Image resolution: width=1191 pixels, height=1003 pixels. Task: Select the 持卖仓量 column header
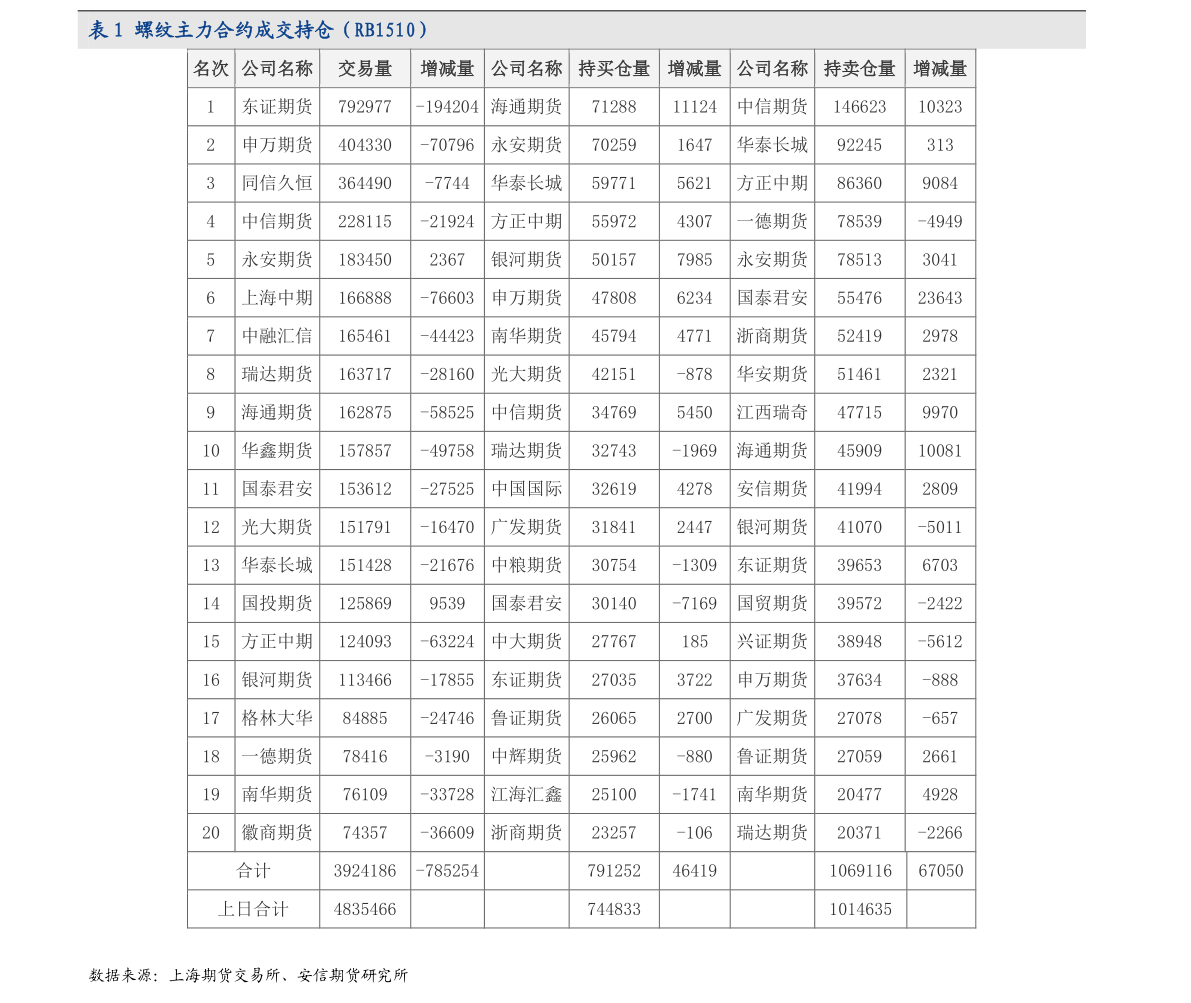tap(859, 68)
